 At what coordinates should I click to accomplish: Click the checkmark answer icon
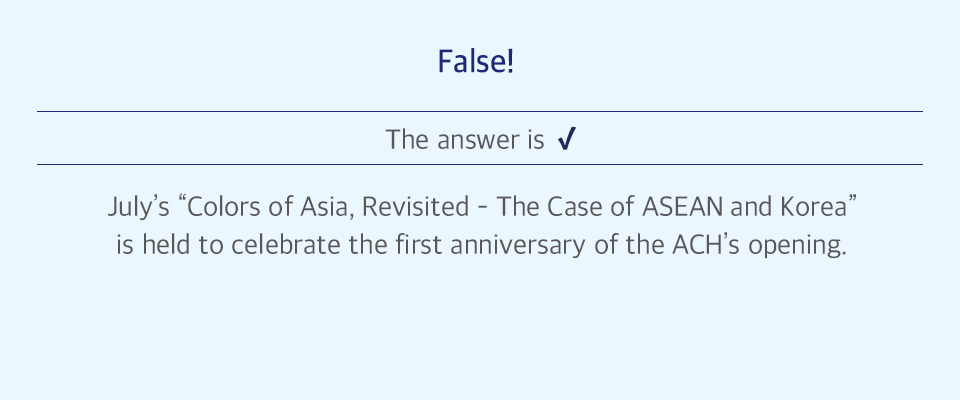click(567, 140)
